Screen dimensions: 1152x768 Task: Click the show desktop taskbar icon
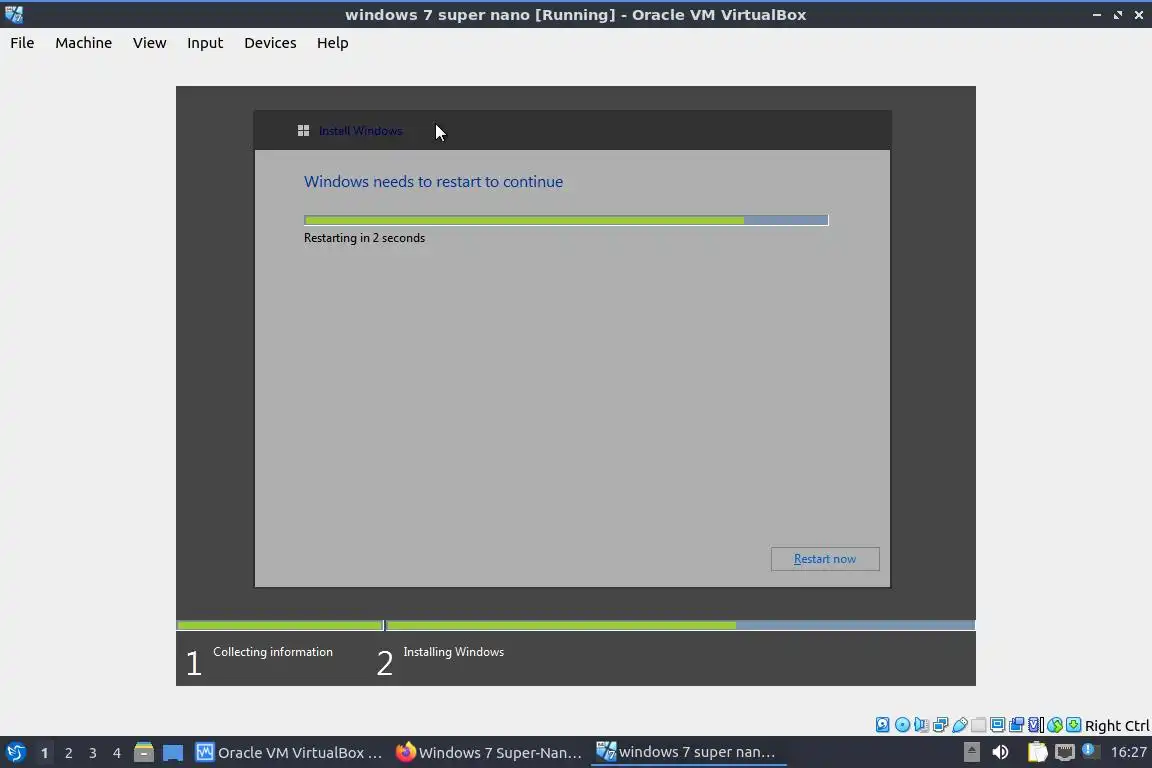[173, 753]
